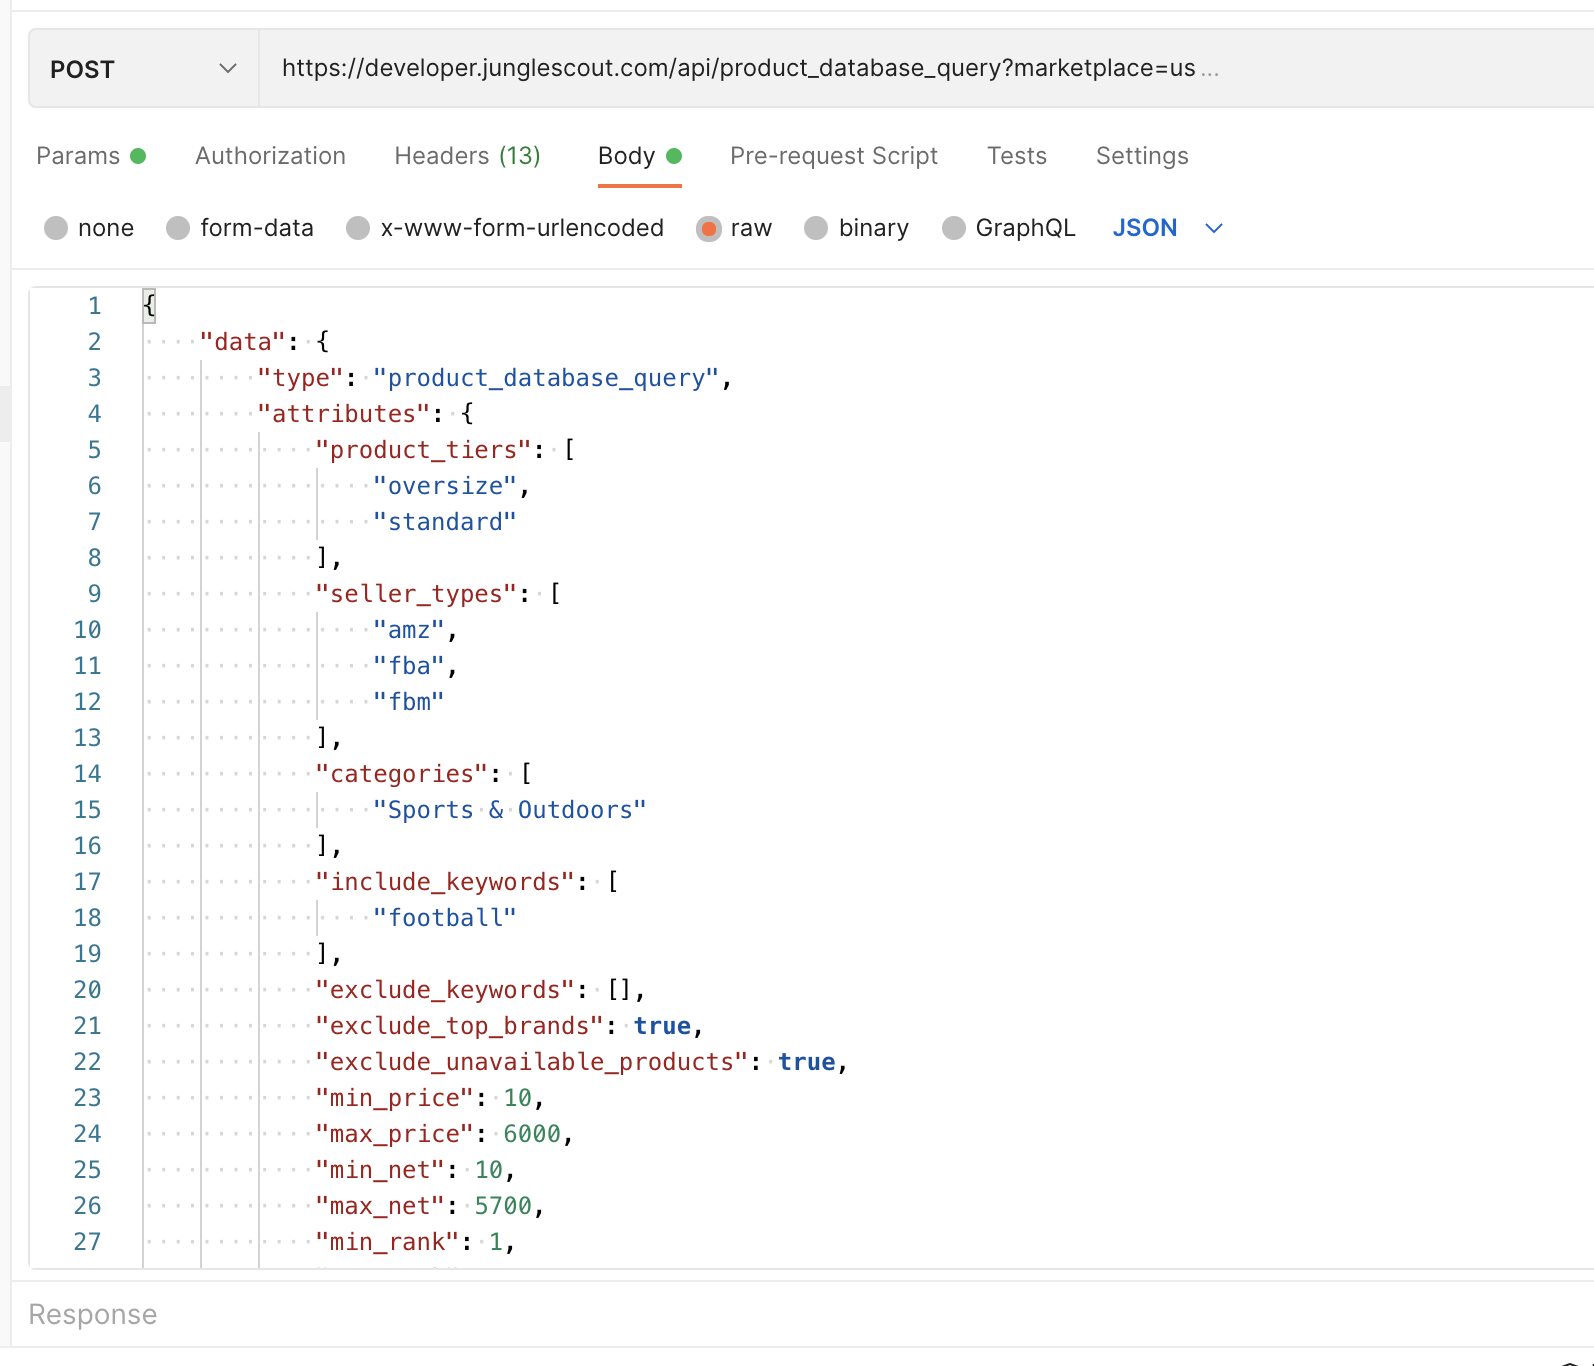Image resolution: width=1594 pixels, height=1366 pixels.
Task: Click the "product_database_query" value text
Action: (x=546, y=378)
